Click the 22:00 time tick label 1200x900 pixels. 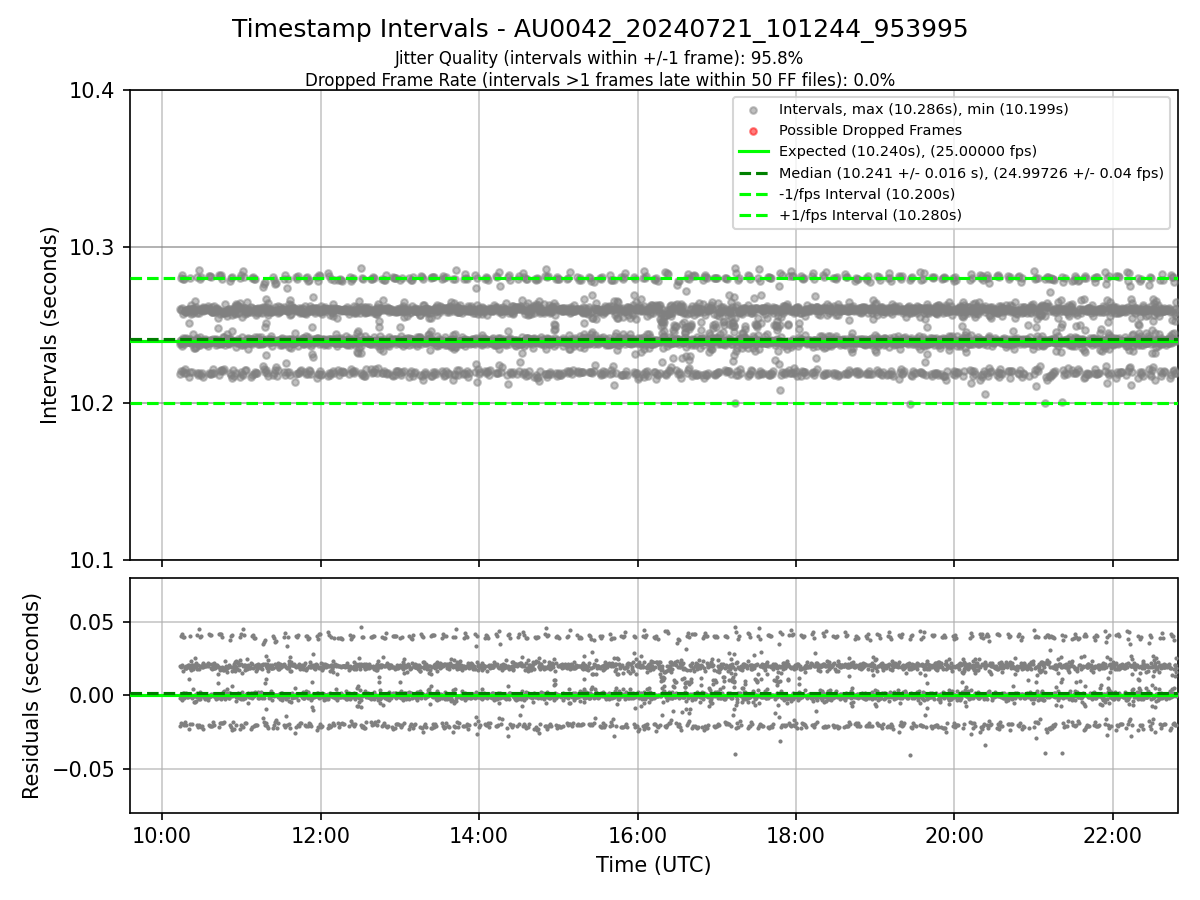[x=1113, y=835]
